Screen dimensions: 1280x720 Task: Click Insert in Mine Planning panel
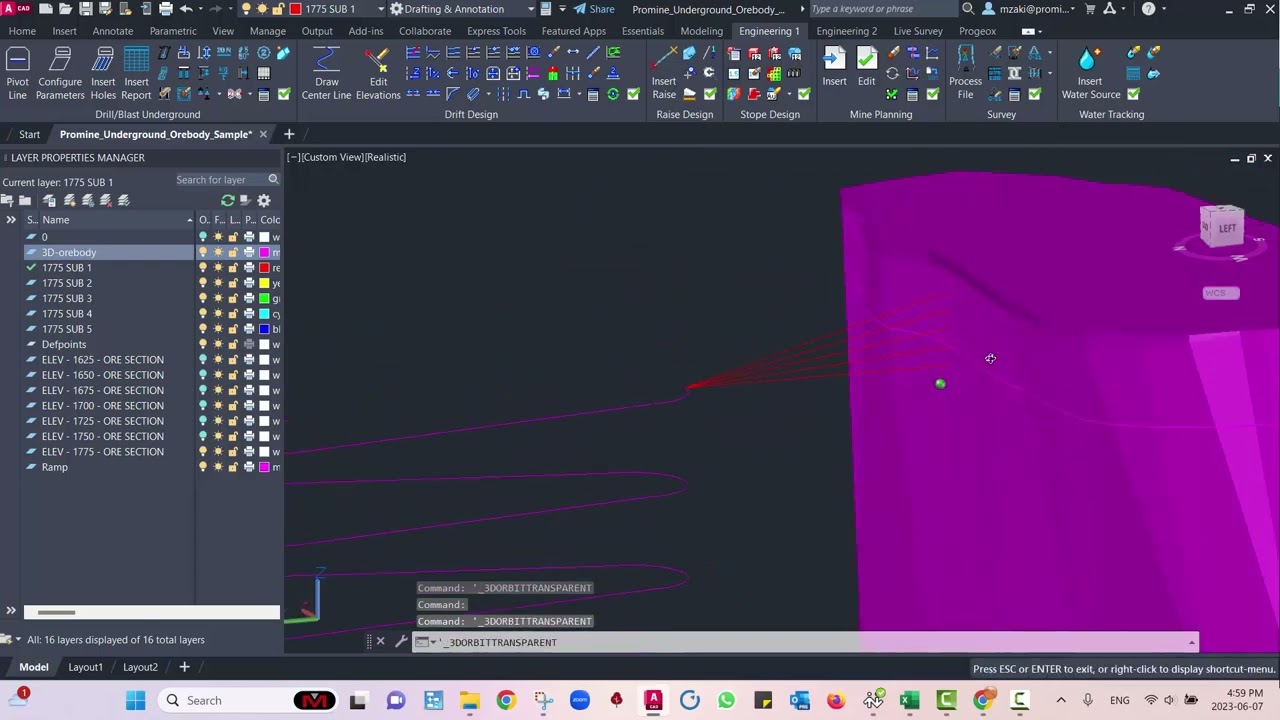click(834, 68)
